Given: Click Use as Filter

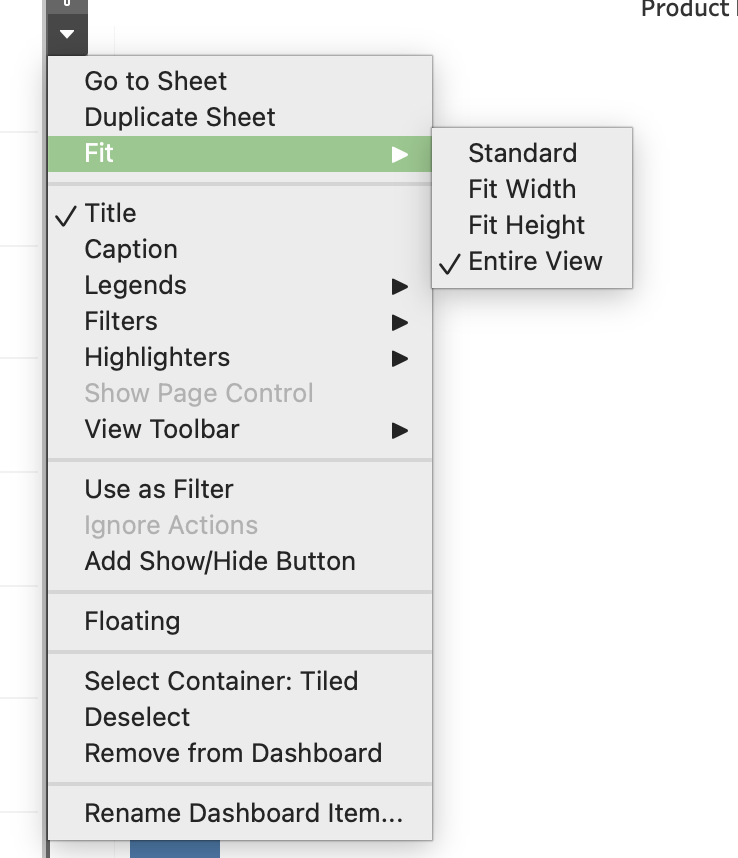Looking at the screenshot, I should (158, 489).
